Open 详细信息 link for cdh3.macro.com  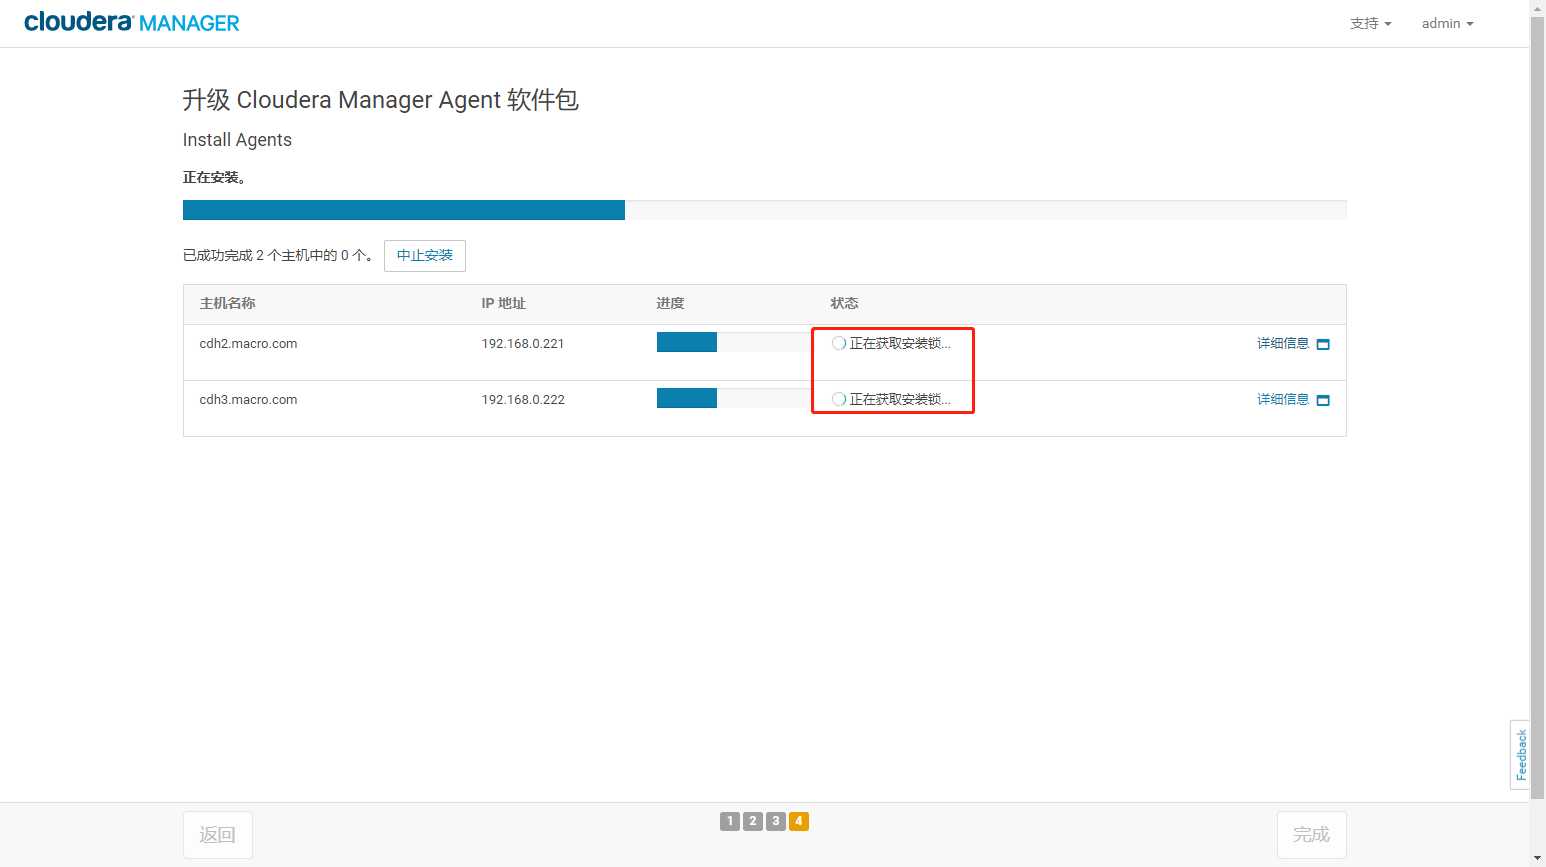(1283, 399)
